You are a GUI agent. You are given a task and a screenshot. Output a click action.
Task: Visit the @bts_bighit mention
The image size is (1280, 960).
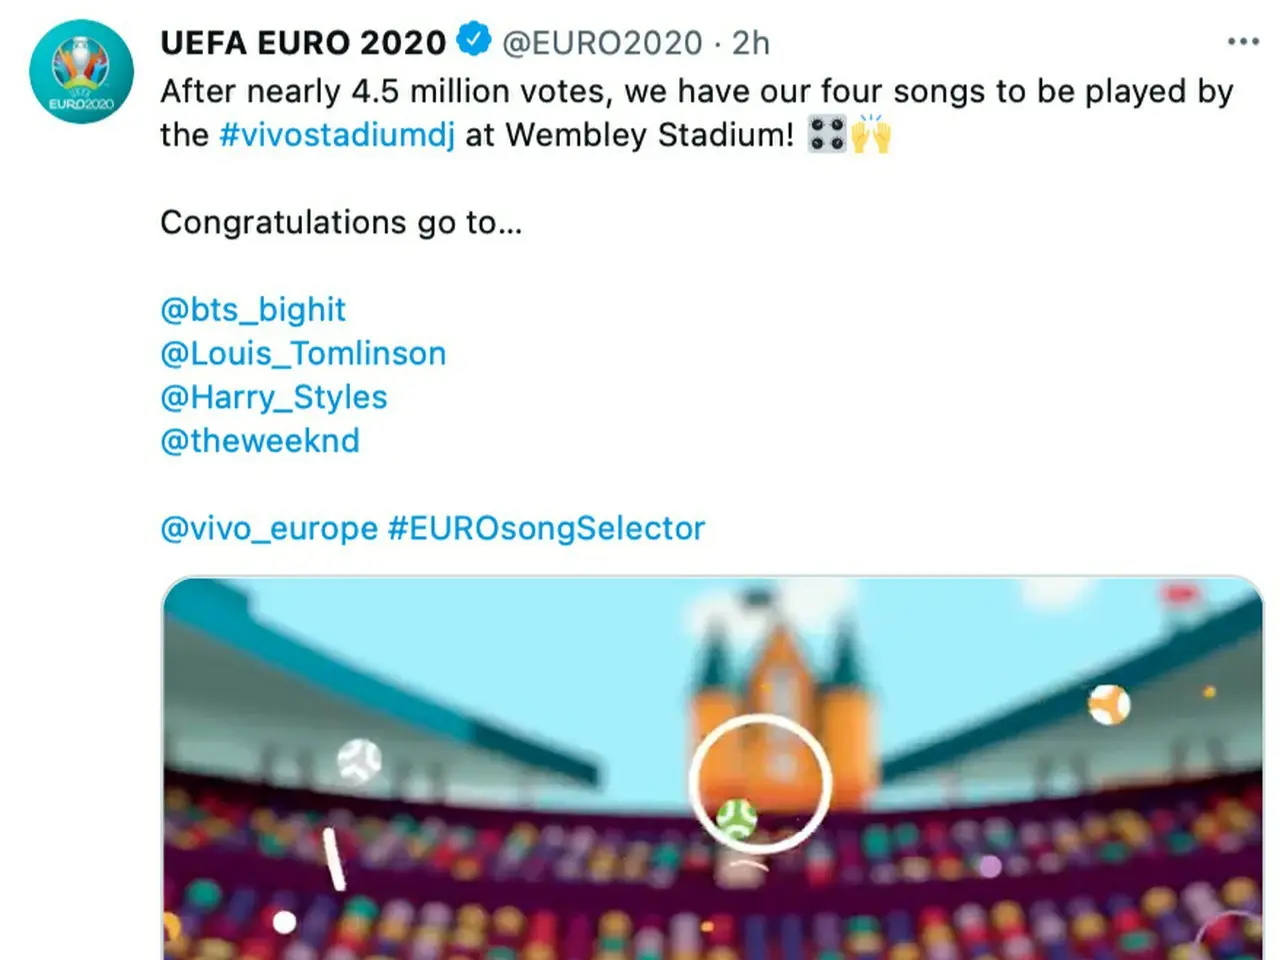(x=252, y=309)
